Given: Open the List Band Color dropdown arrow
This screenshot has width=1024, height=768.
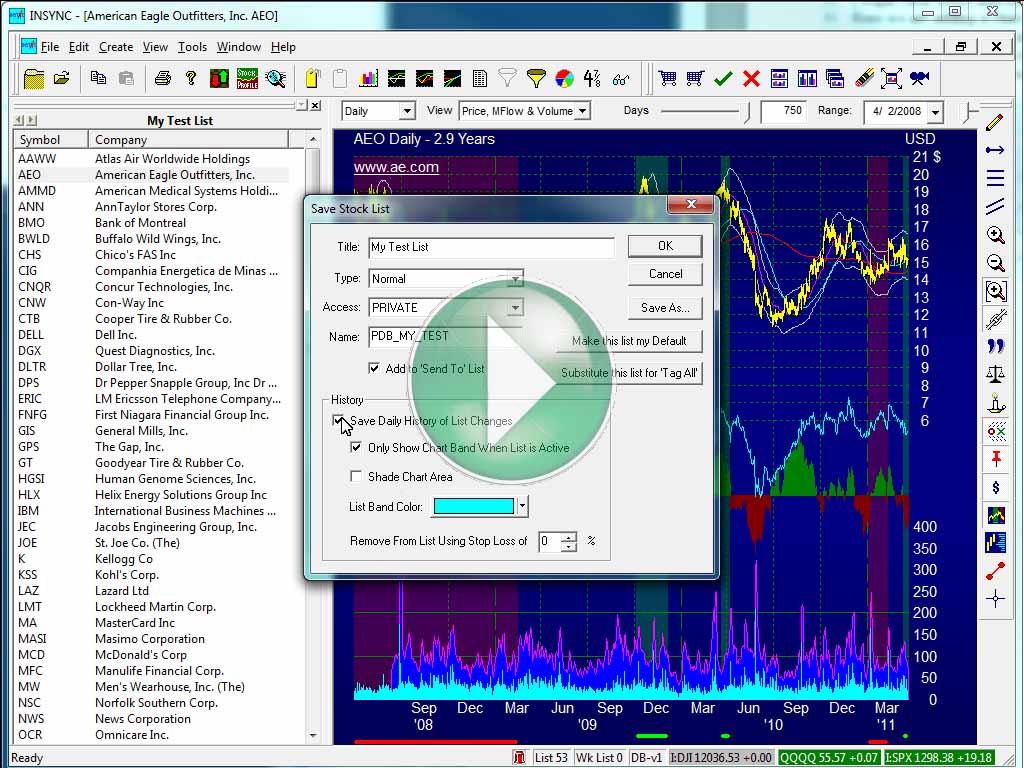Looking at the screenshot, I should point(522,506).
